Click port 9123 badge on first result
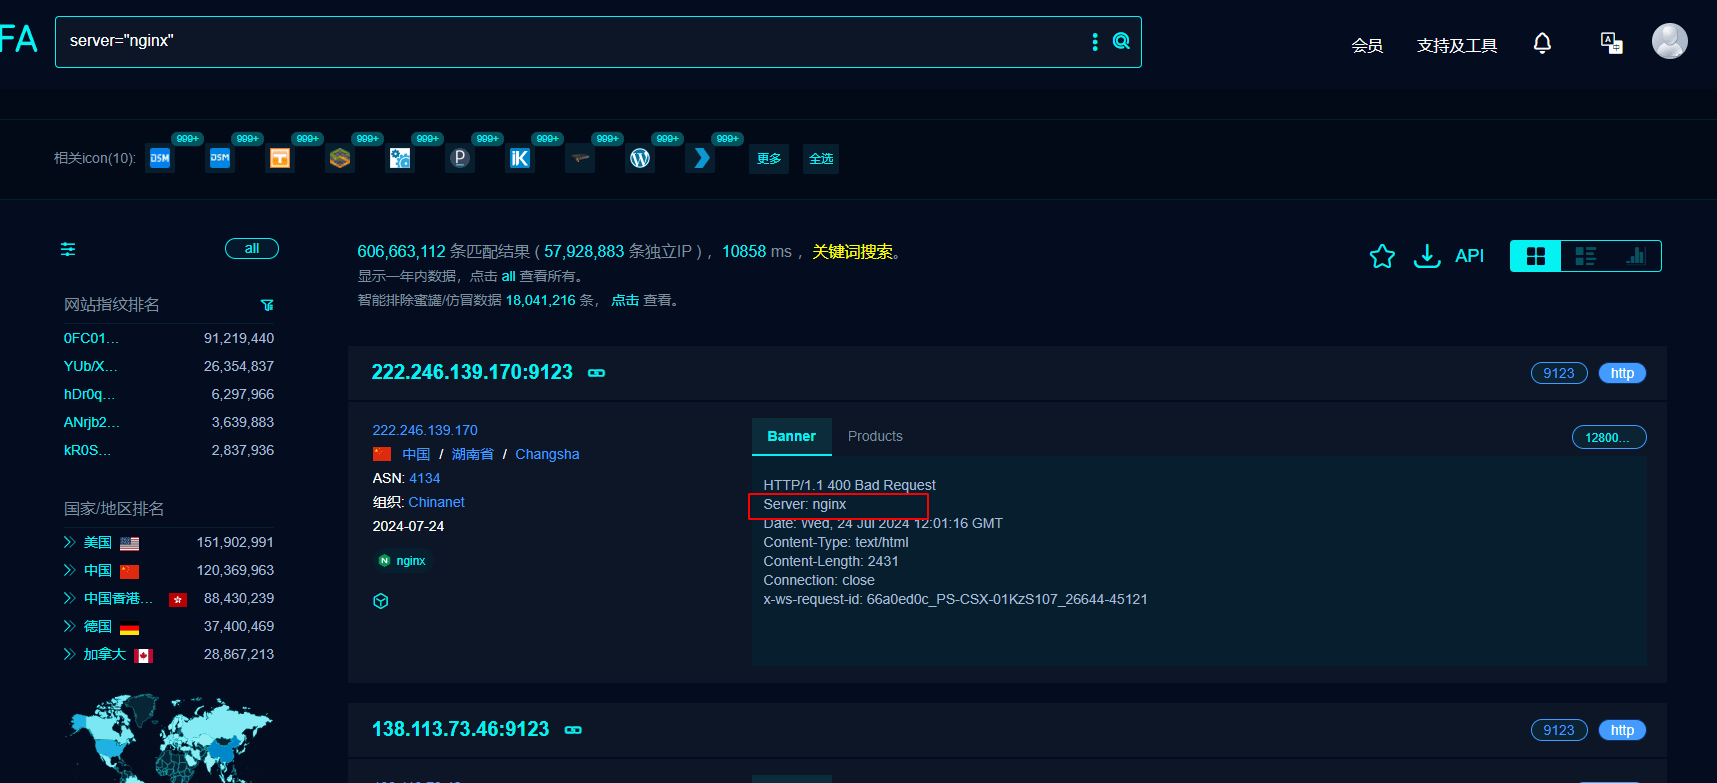This screenshot has height=783, width=1717. [x=1559, y=373]
